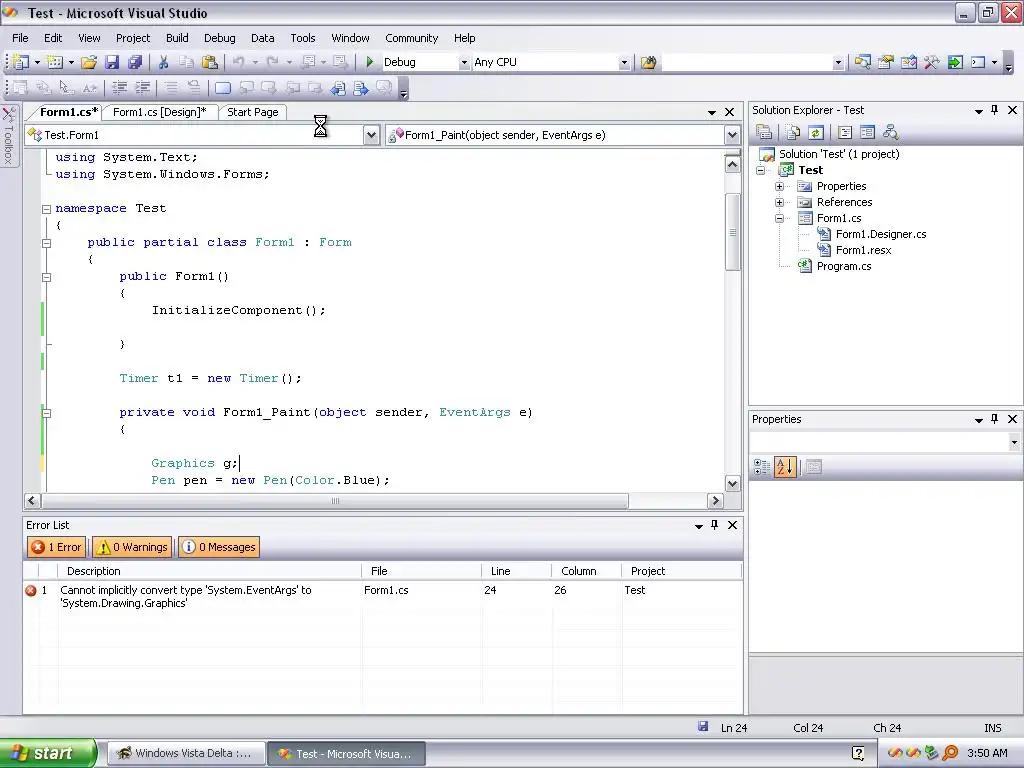Image resolution: width=1024 pixels, height=768 pixels.
Task: Open the Debug menu
Action: click(219, 38)
